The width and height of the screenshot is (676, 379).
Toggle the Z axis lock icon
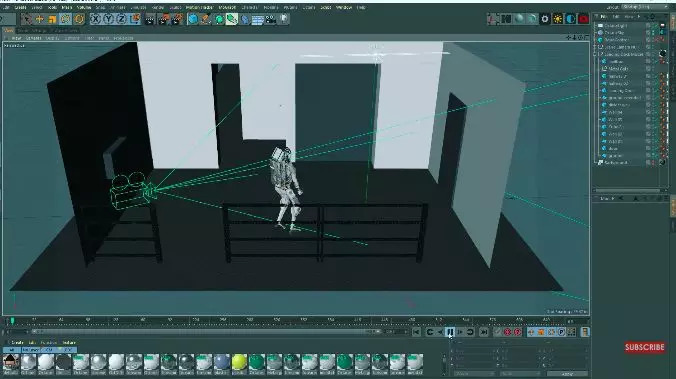[x=122, y=19]
